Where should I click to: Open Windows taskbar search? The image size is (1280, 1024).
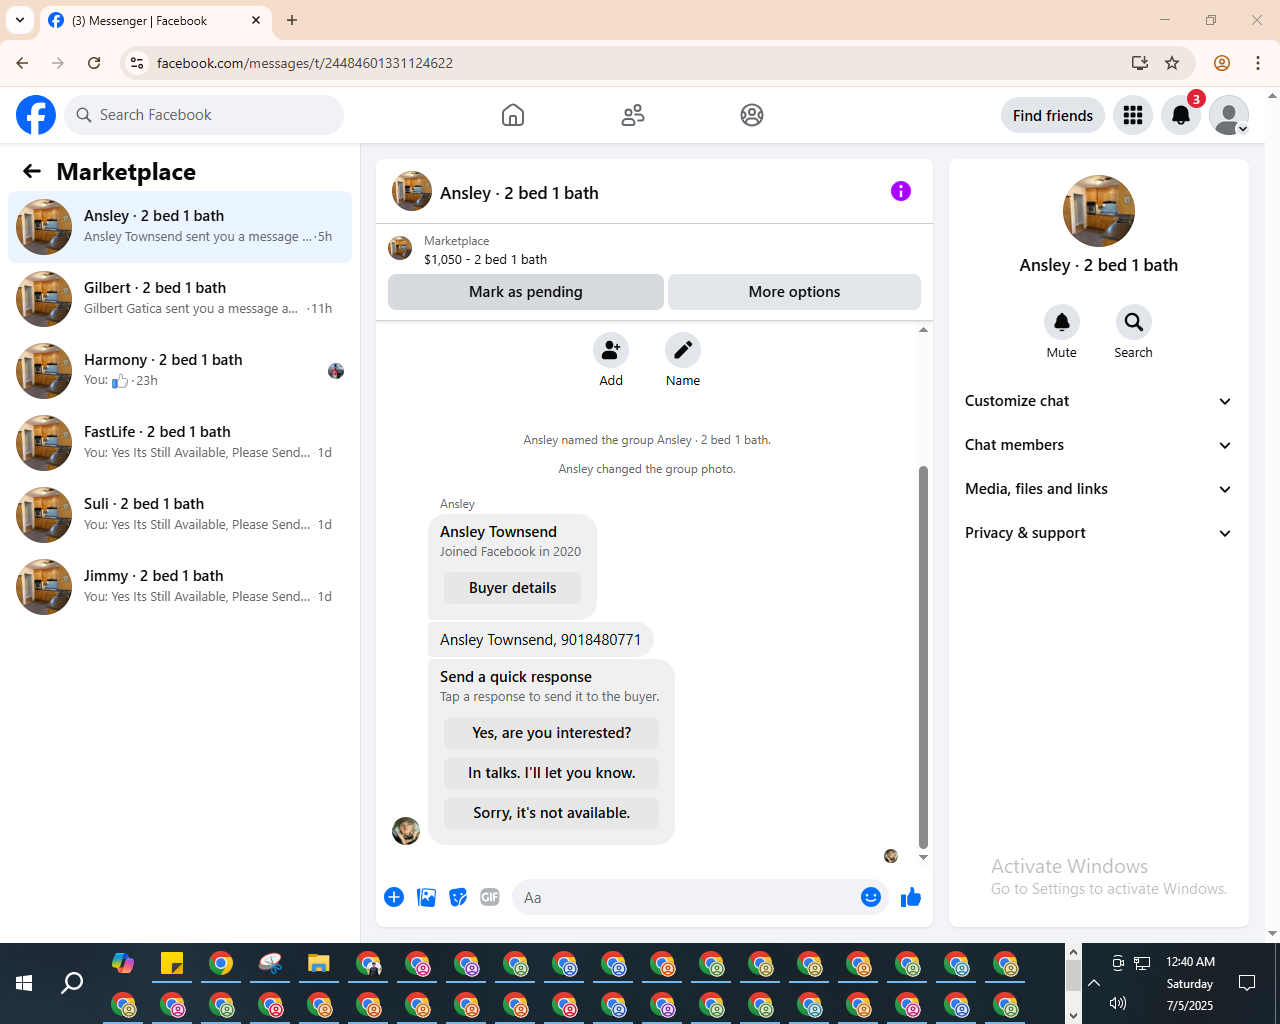(72, 983)
